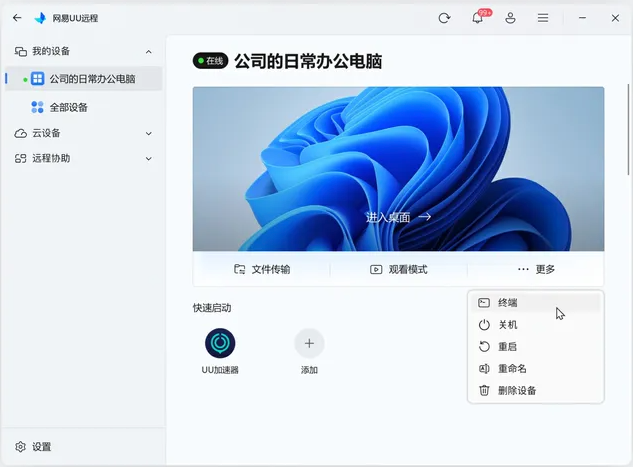Click the rename icon beside 重命名
This screenshot has width=633, height=467.
coord(484,369)
